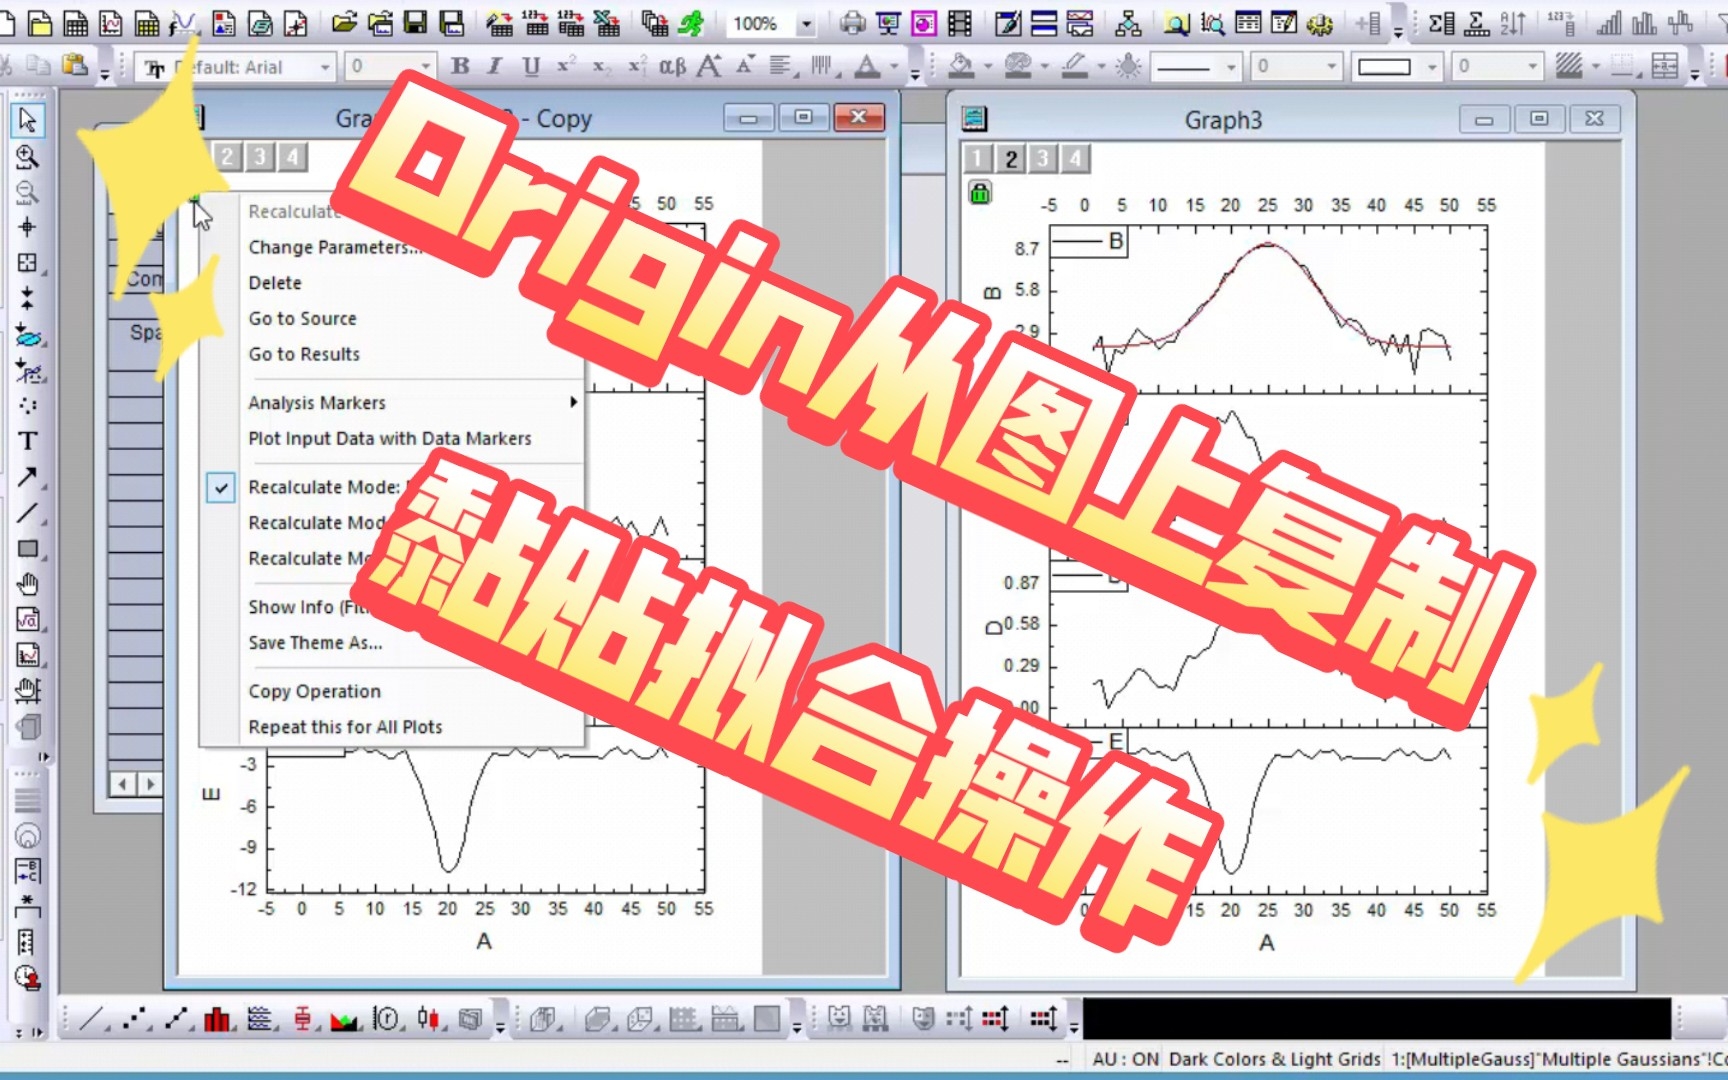The image size is (1728, 1080).
Task: Expand the font color A dropdown arrow
Action: click(892, 67)
